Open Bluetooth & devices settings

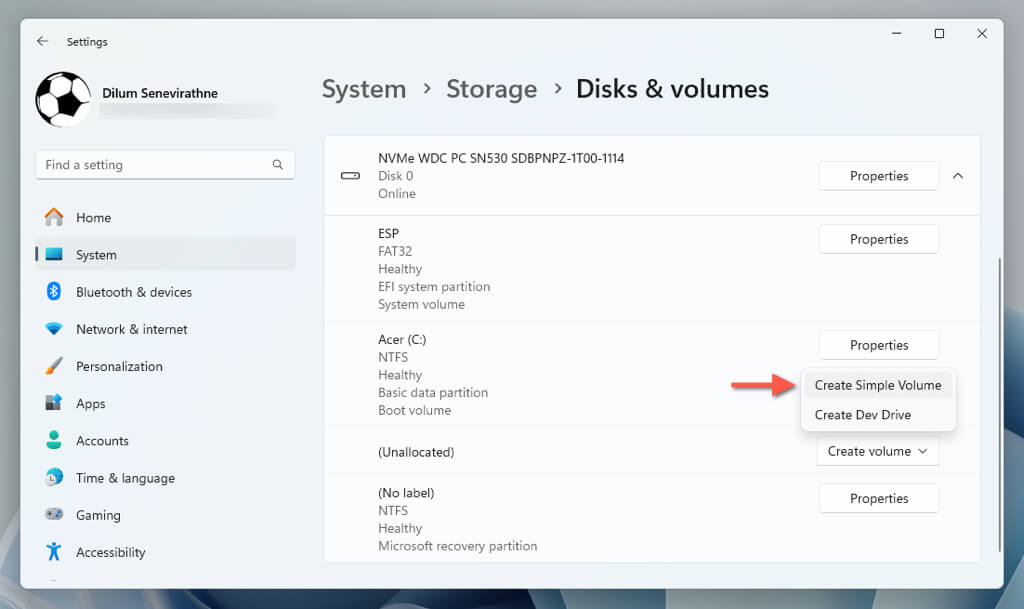[x=133, y=292]
